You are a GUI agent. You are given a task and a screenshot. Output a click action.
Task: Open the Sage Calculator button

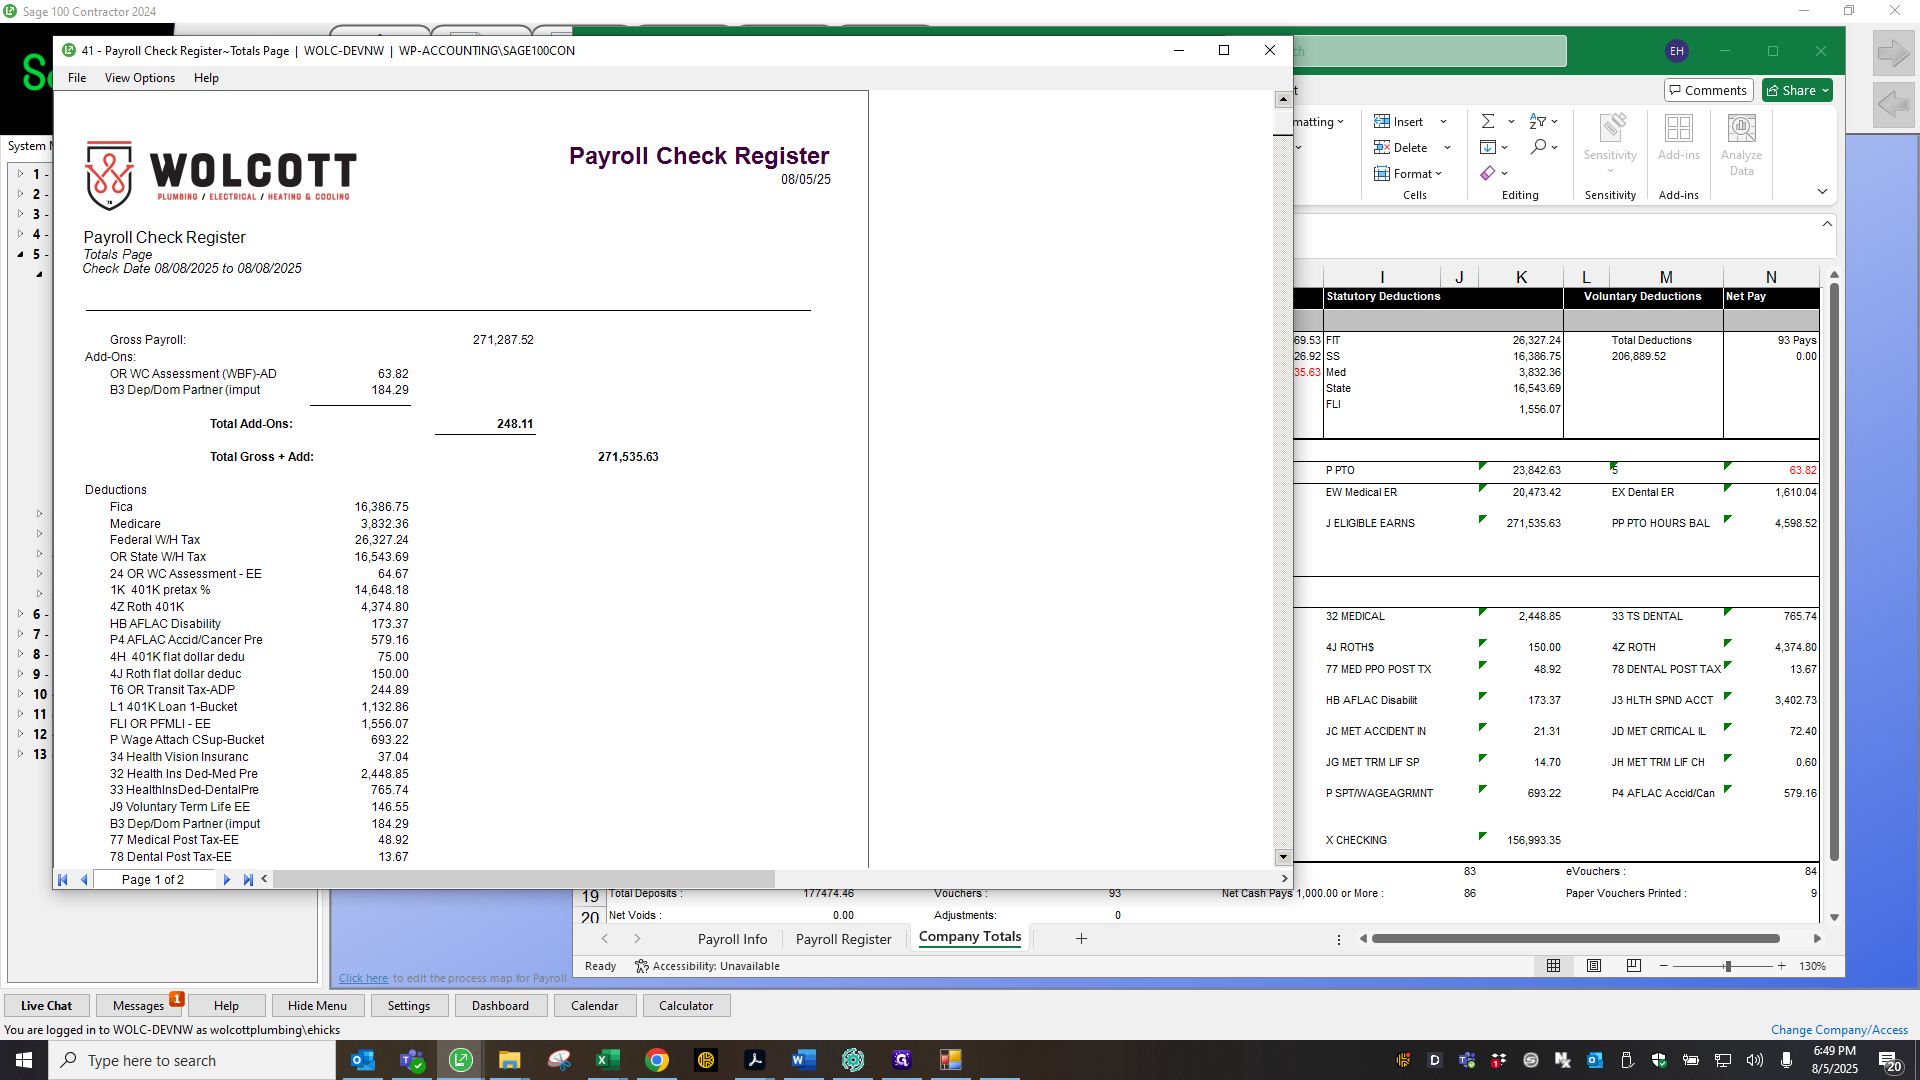point(686,1006)
